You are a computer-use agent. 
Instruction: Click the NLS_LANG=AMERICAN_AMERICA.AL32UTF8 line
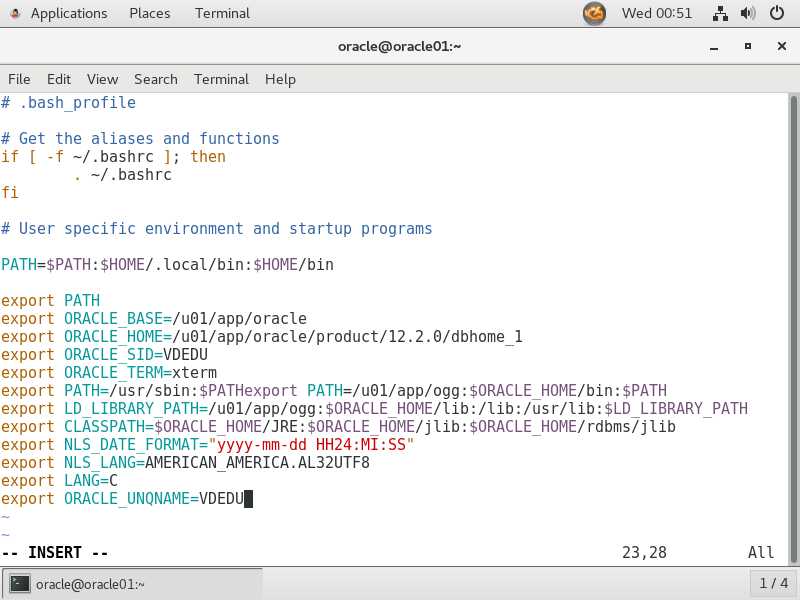(185, 463)
